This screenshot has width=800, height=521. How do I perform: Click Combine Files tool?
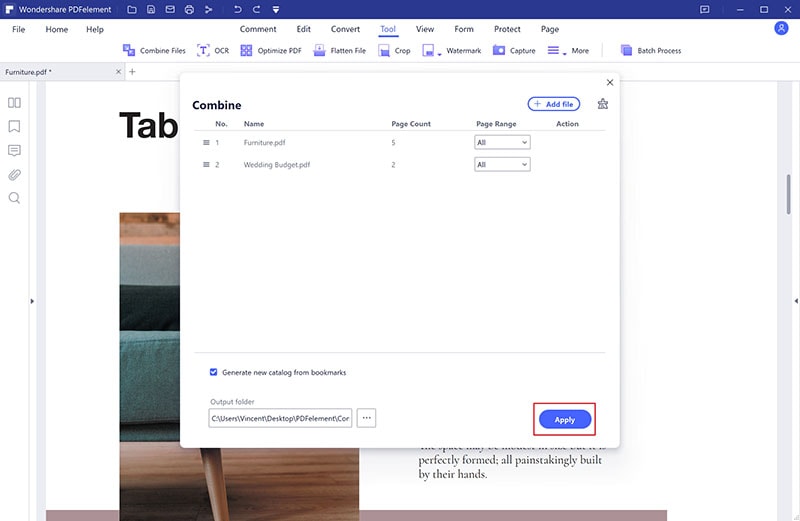pyautogui.click(x=154, y=51)
